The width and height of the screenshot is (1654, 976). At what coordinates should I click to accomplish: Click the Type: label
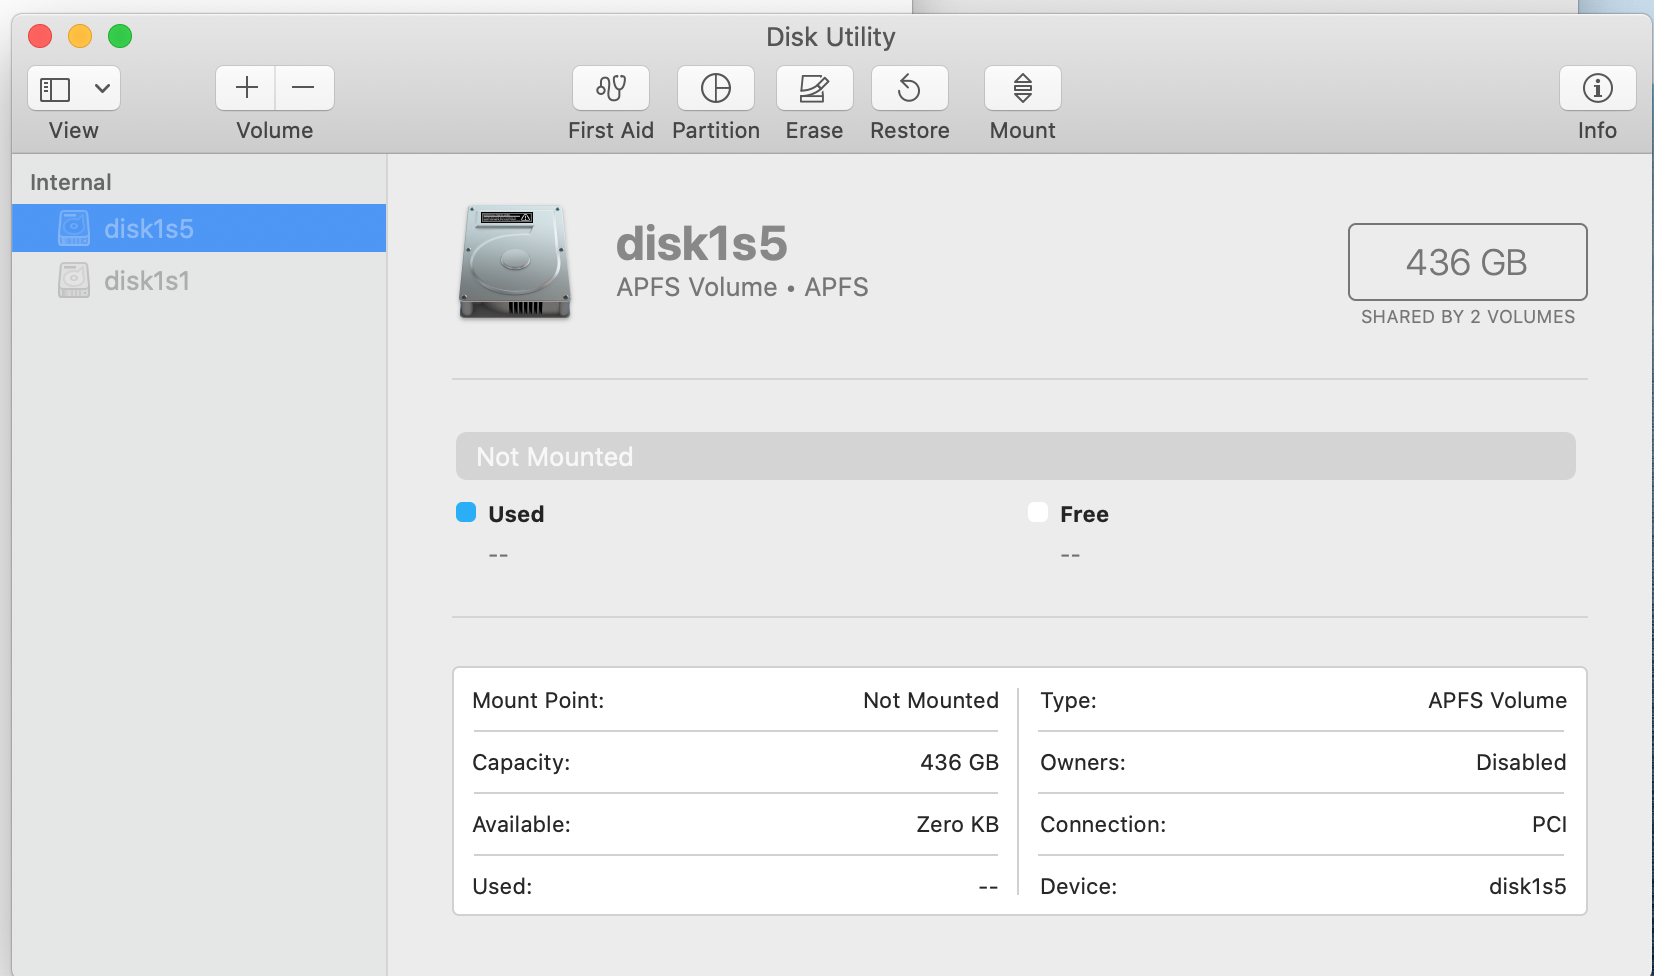click(1068, 700)
